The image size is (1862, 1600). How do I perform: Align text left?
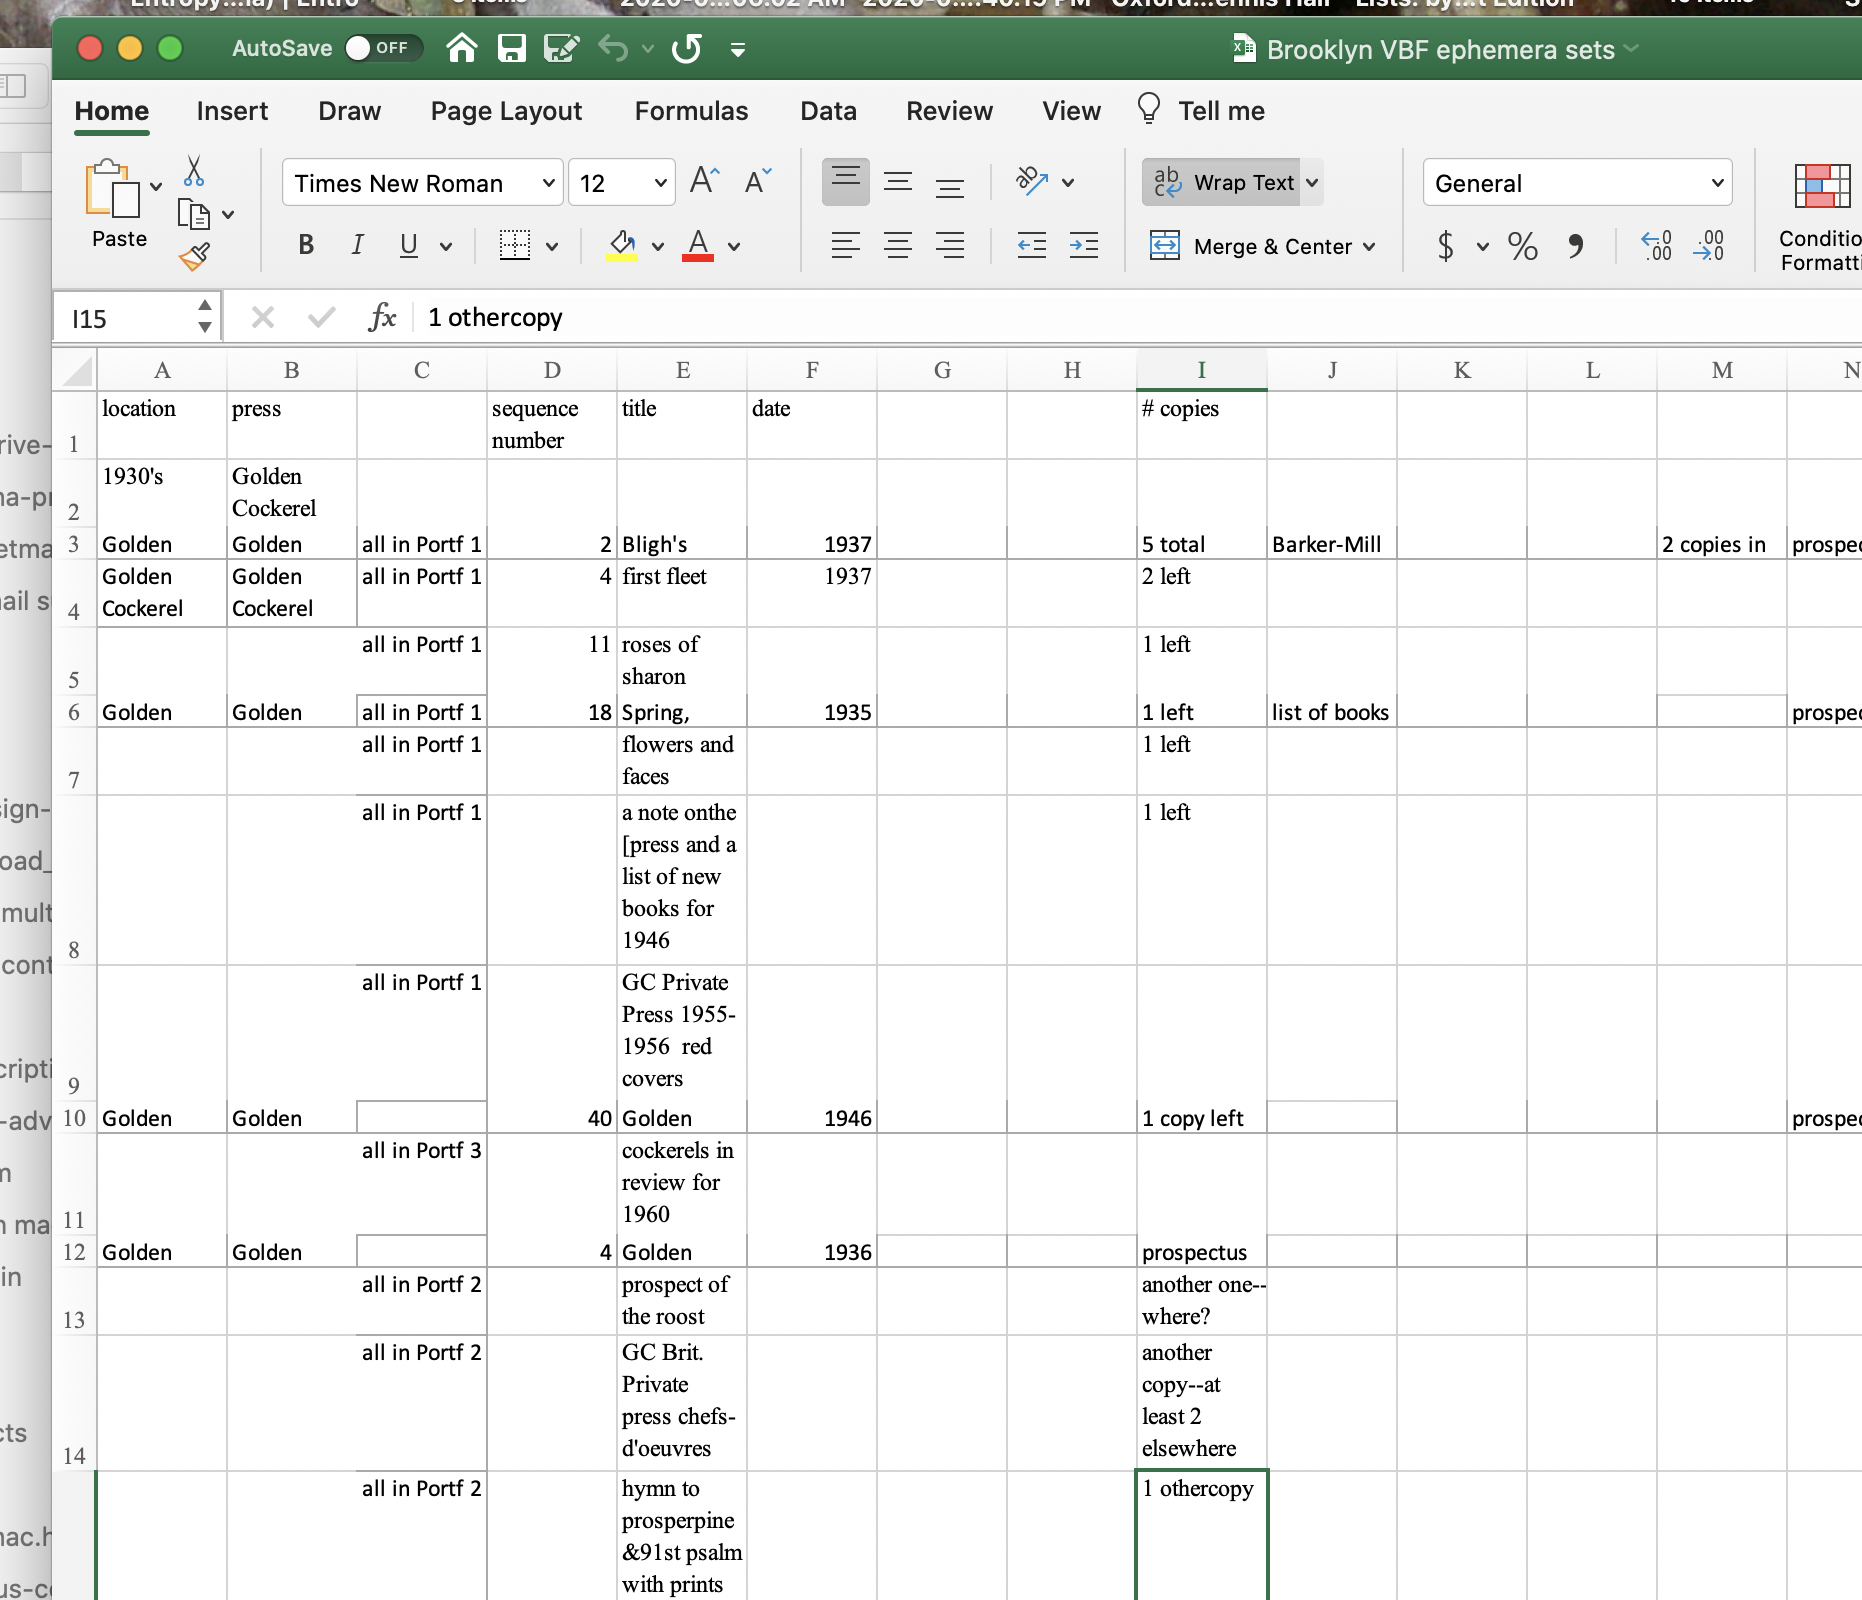[846, 245]
